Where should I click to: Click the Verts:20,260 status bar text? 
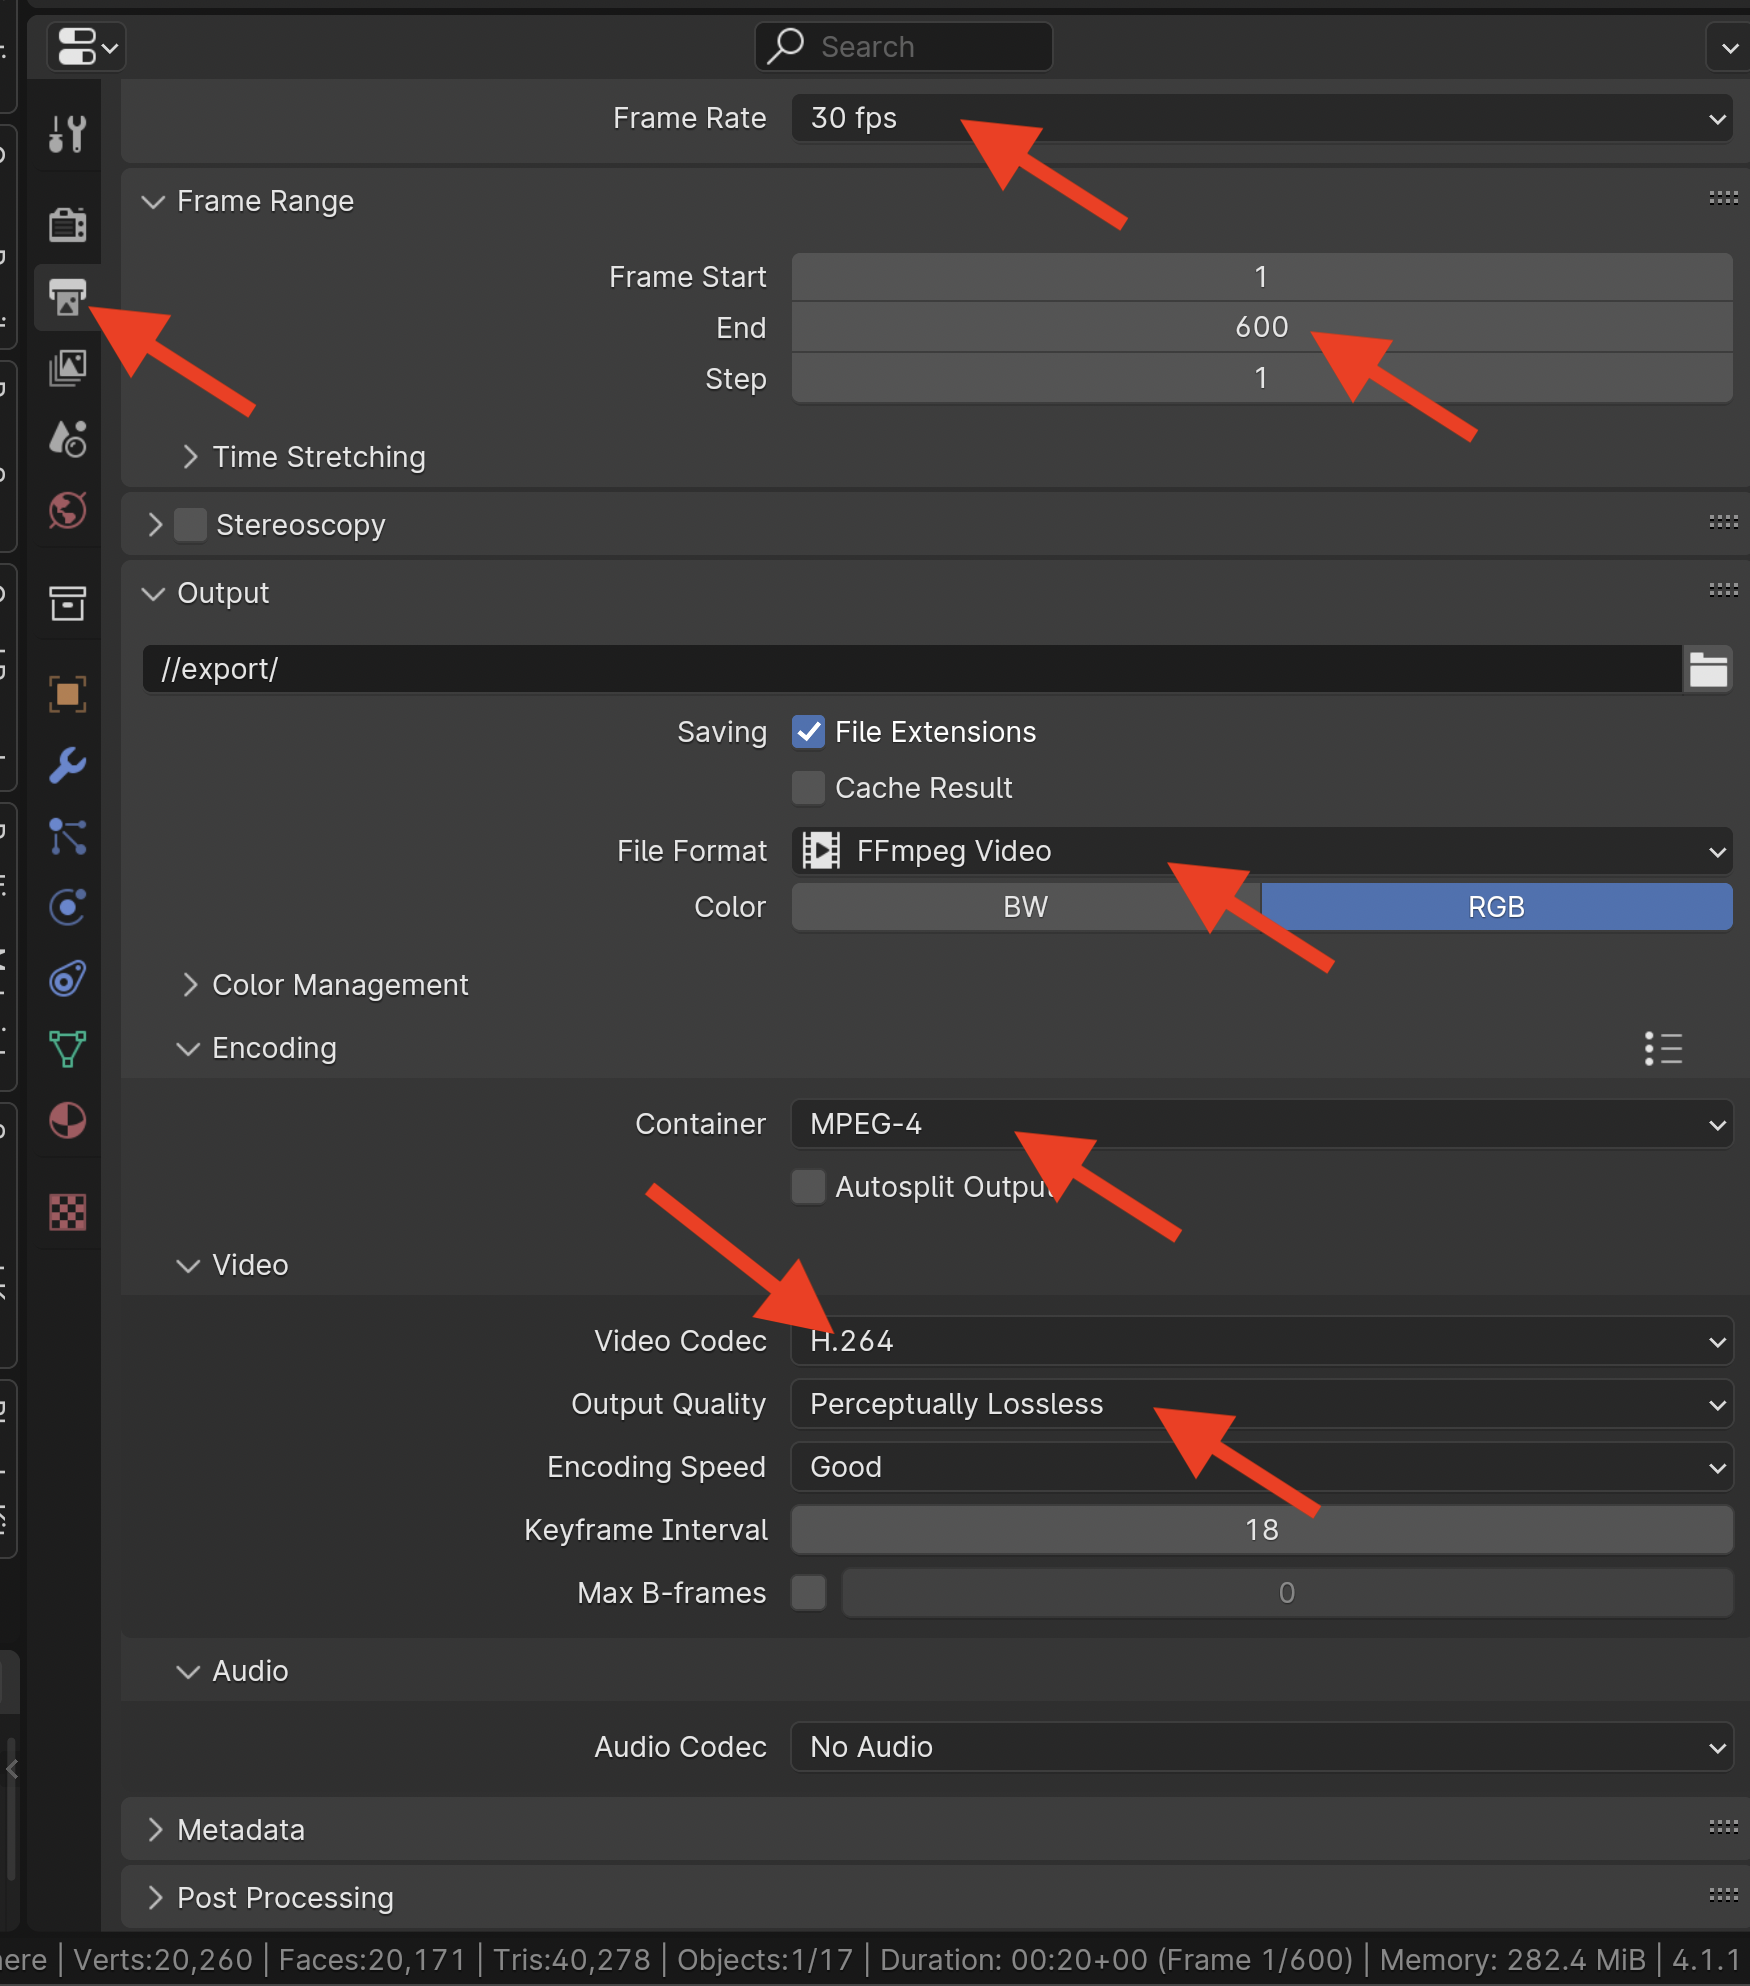(163, 1960)
